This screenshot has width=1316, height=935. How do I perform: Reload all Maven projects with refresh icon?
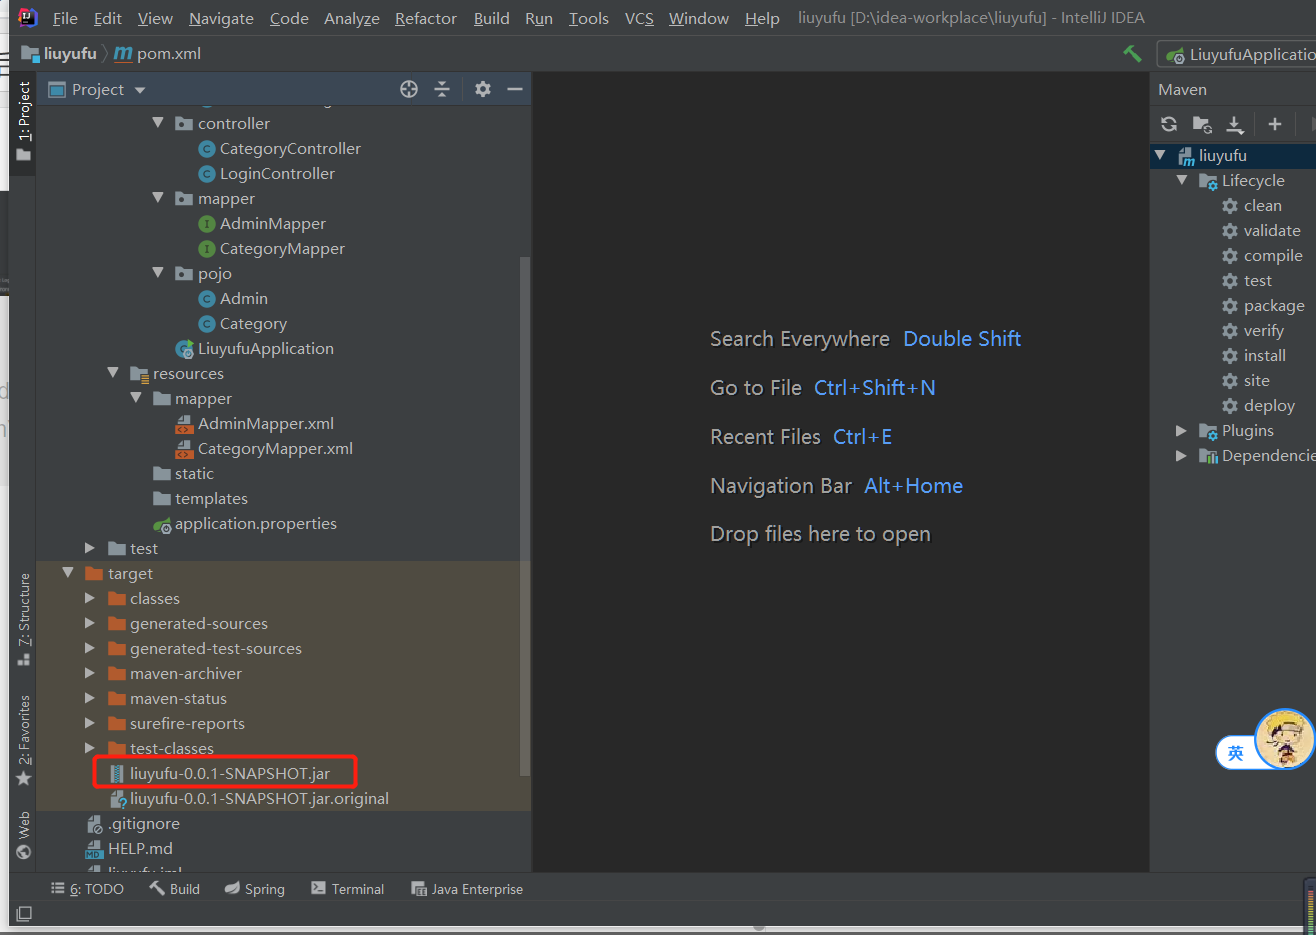tap(1169, 124)
